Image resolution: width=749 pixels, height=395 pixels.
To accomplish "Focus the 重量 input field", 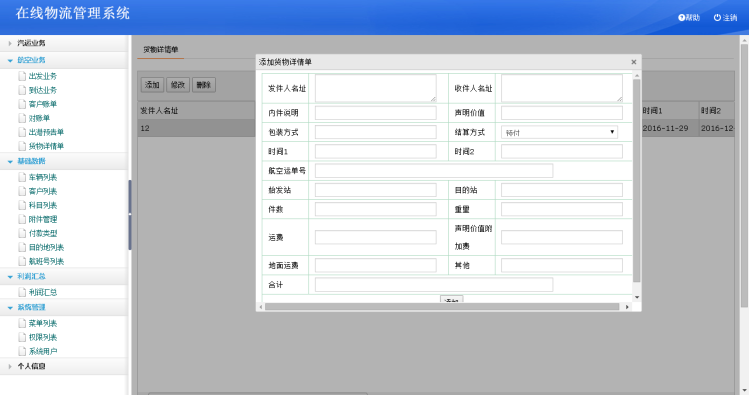I will tap(562, 209).
